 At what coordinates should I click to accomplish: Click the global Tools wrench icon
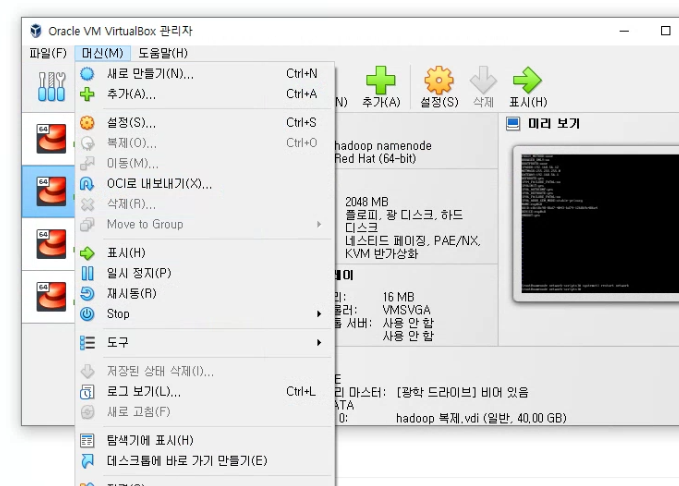coord(52,87)
